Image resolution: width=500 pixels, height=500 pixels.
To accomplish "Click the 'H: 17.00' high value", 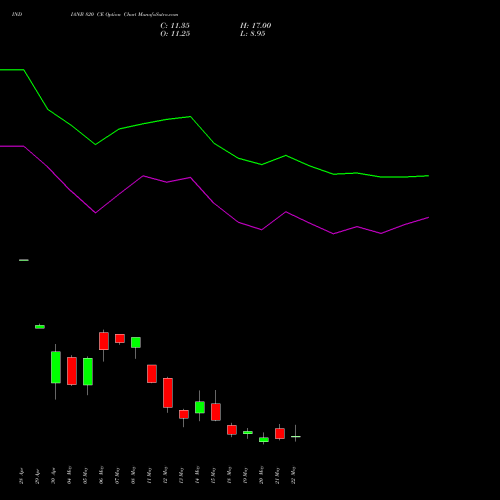I will [256, 26].
